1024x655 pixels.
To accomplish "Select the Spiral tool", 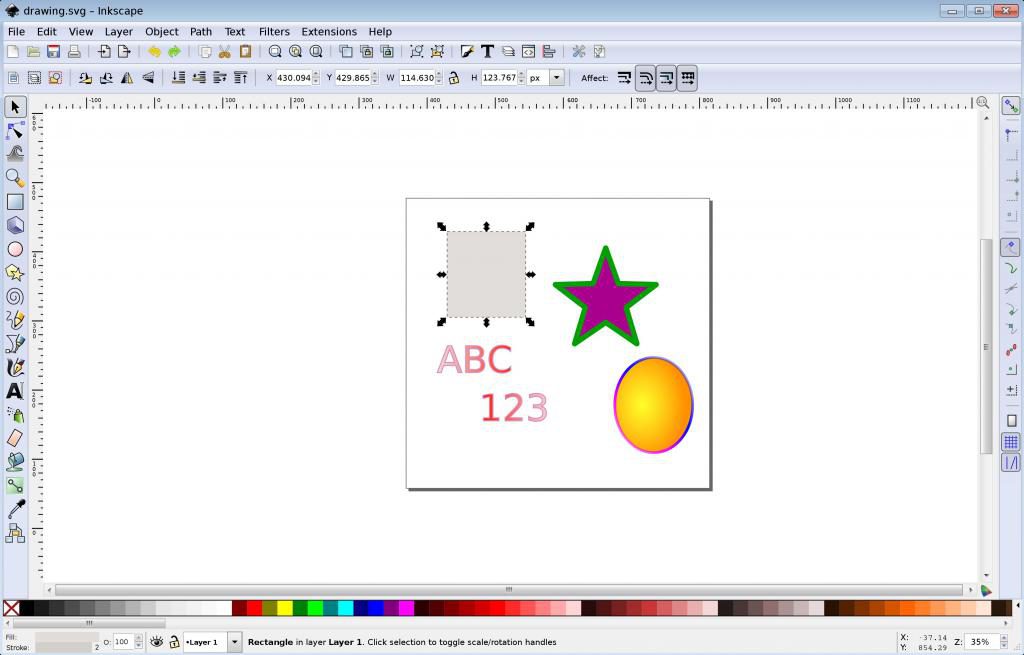I will coord(15,297).
